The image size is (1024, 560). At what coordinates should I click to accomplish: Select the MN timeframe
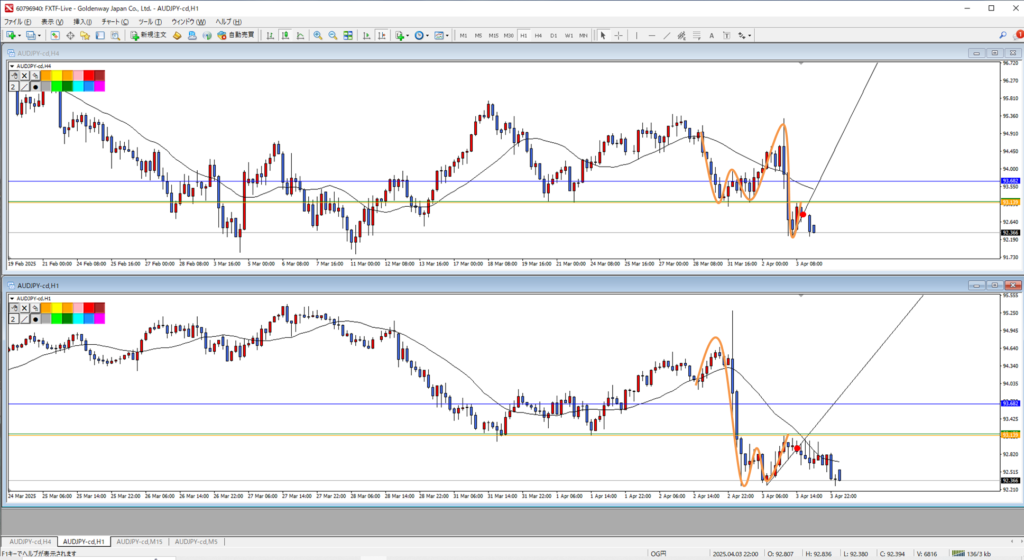tap(583, 35)
